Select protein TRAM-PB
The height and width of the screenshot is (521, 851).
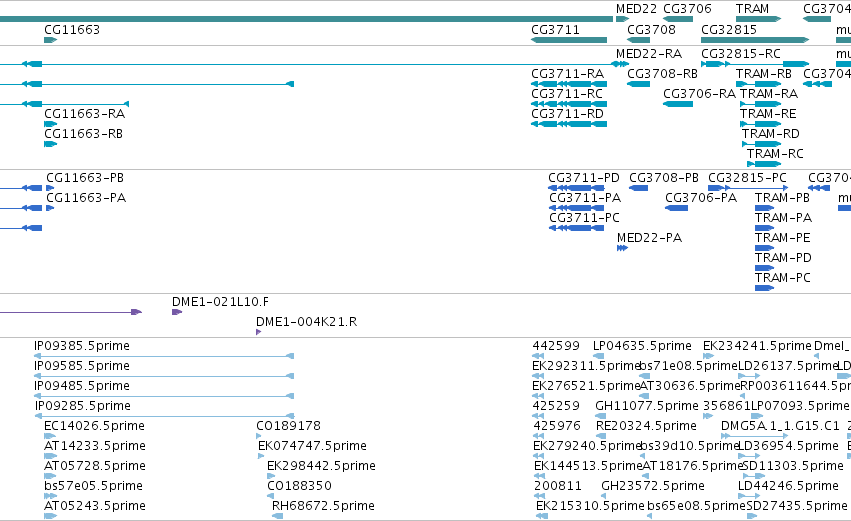pos(782,198)
